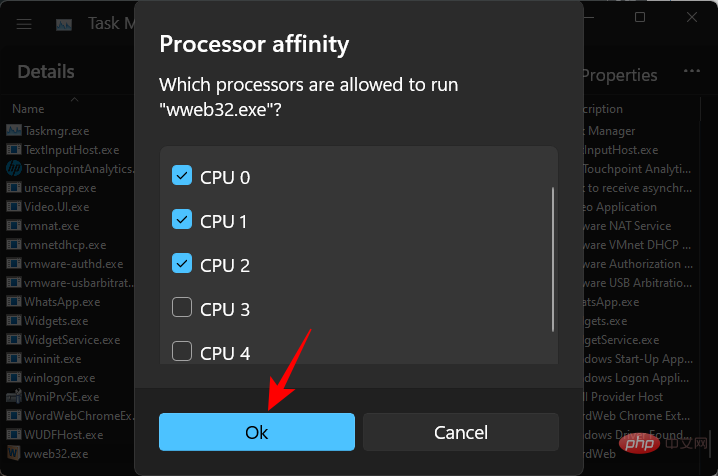Uncheck the CPU 0 checkbox
The height and width of the screenshot is (476, 718).
182,175
